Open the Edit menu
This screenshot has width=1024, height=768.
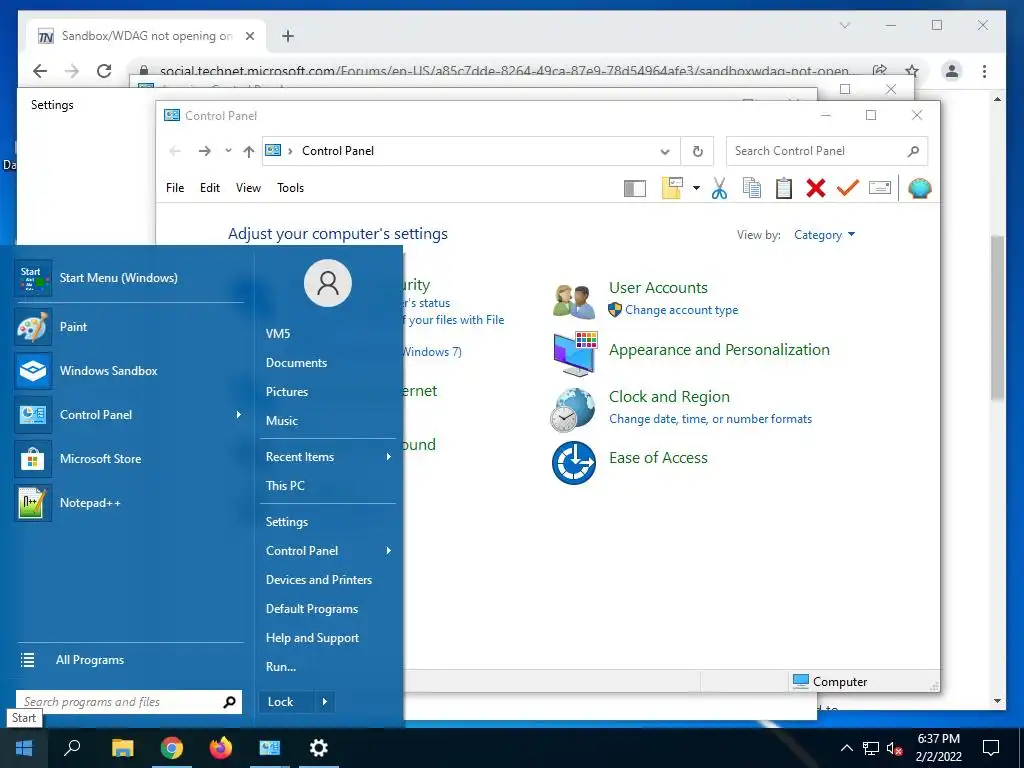point(210,188)
